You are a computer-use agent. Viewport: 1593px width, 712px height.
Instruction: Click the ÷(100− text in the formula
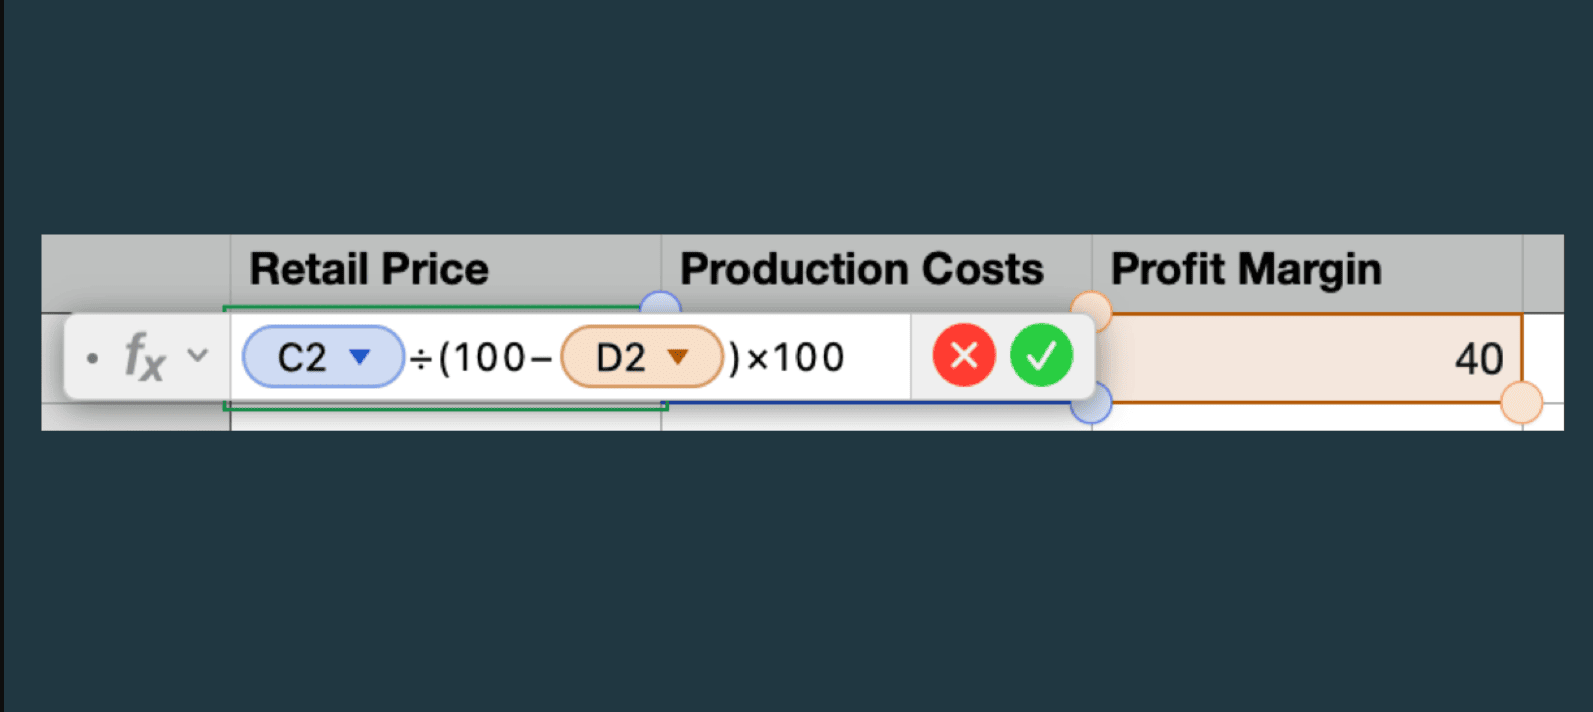[481, 357]
